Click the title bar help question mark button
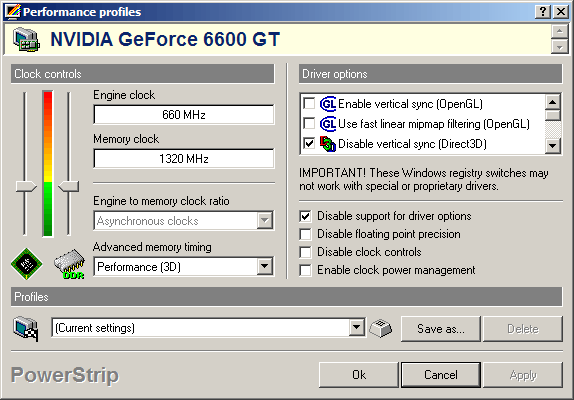Screen dimensions: 574x400 coord(543,12)
